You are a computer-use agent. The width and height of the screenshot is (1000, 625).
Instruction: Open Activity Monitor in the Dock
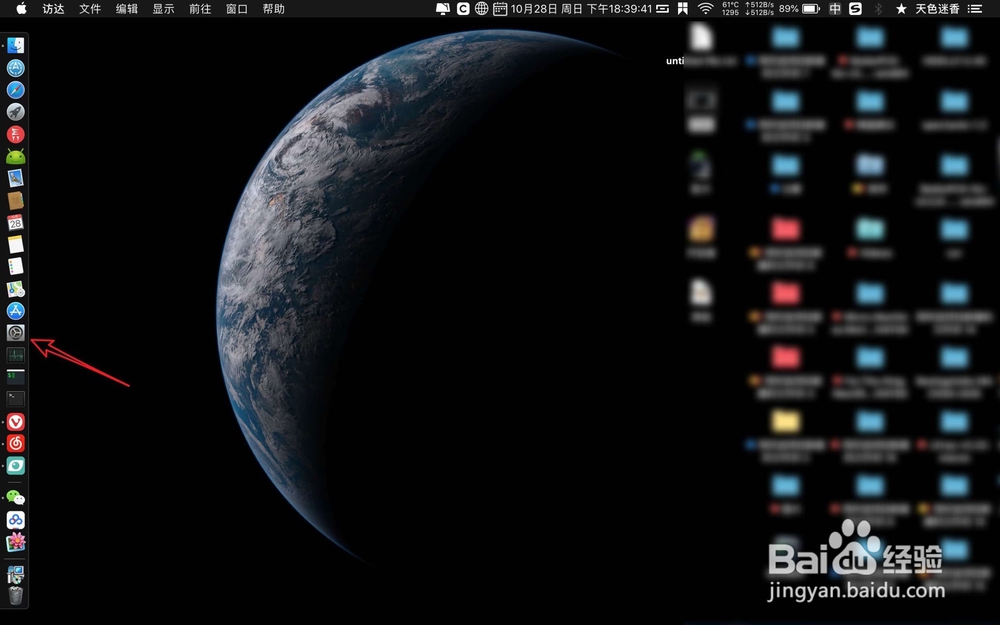(x=16, y=355)
